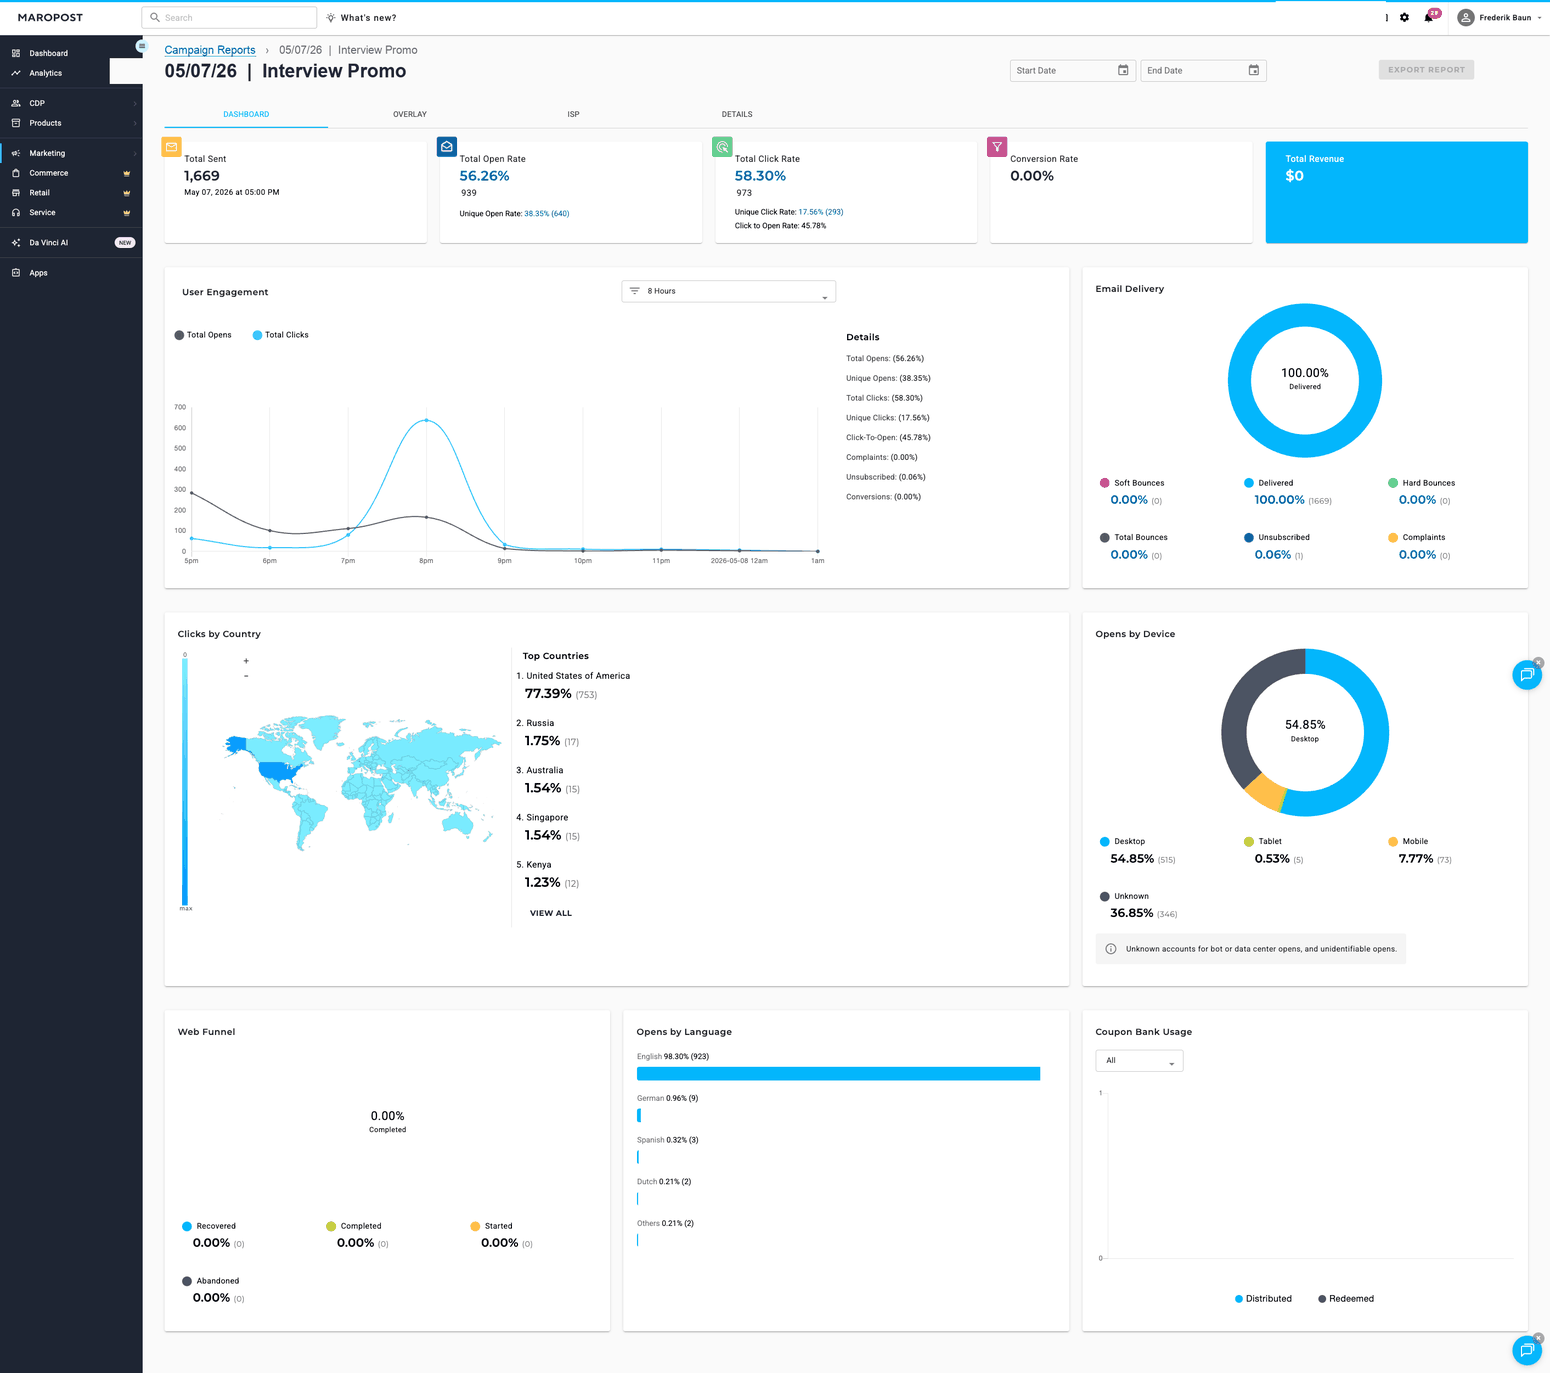Switch to the ISP tab
Viewport: 1550px width, 1373px height.
click(x=573, y=114)
